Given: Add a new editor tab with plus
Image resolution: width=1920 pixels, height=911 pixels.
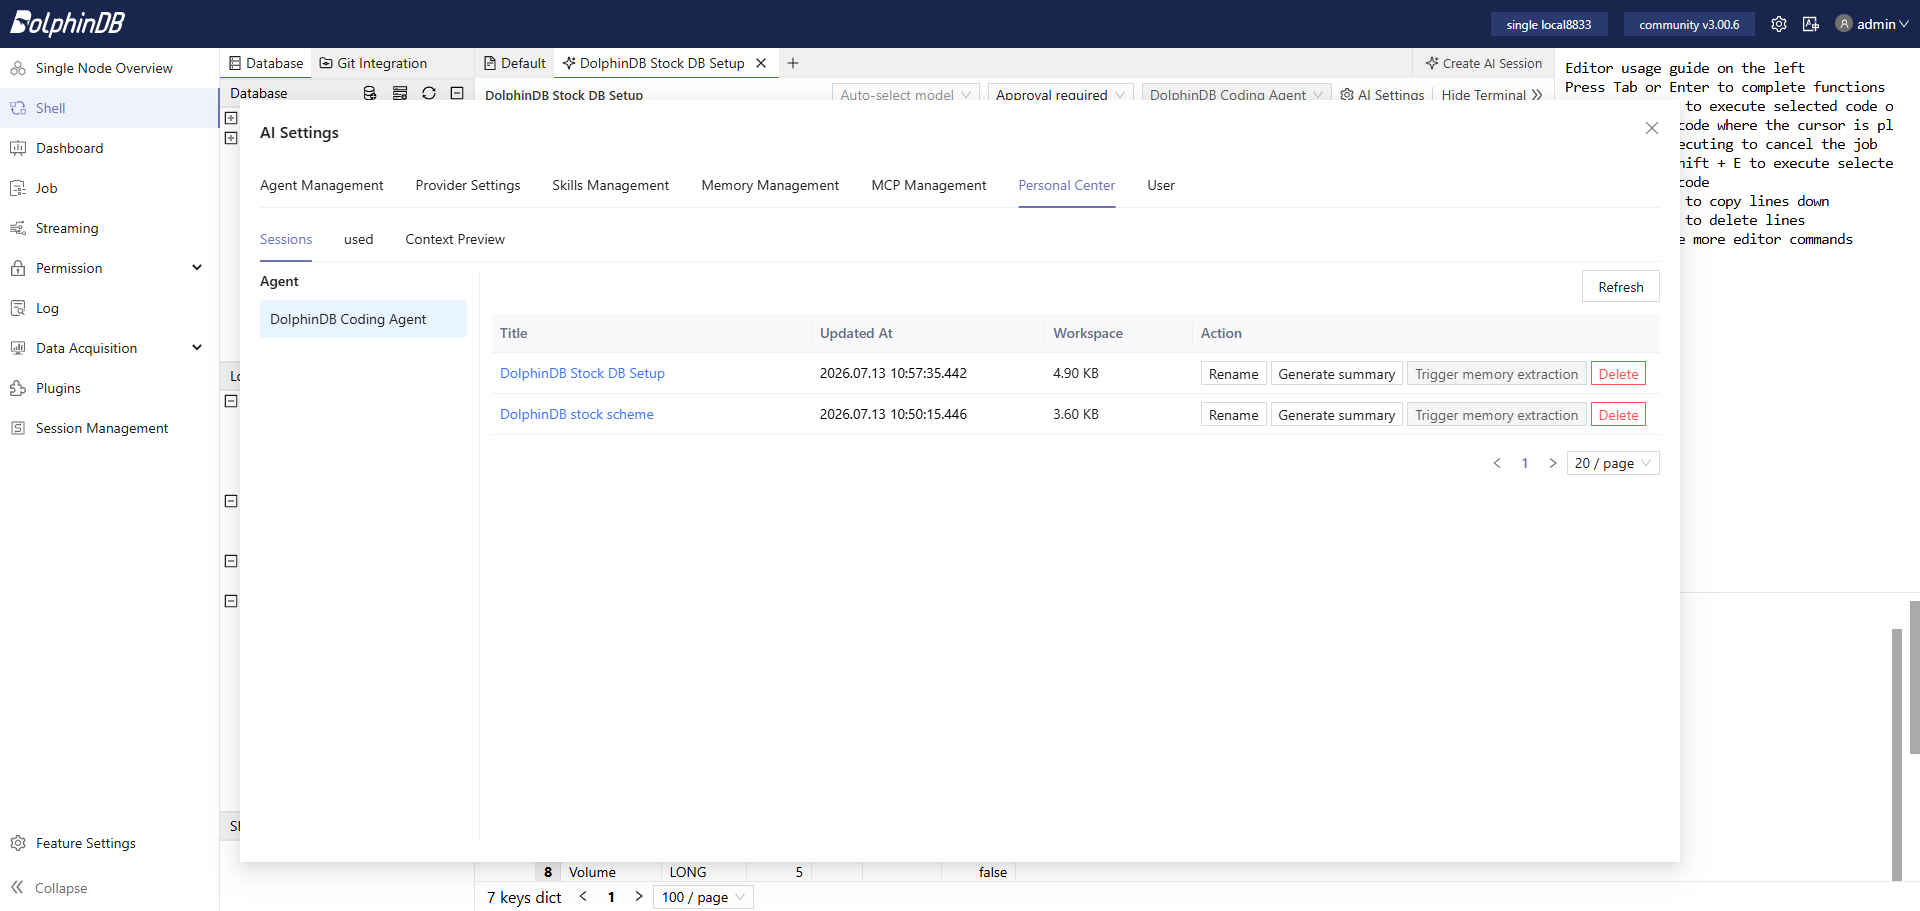Looking at the screenshot, I should 793,63.
